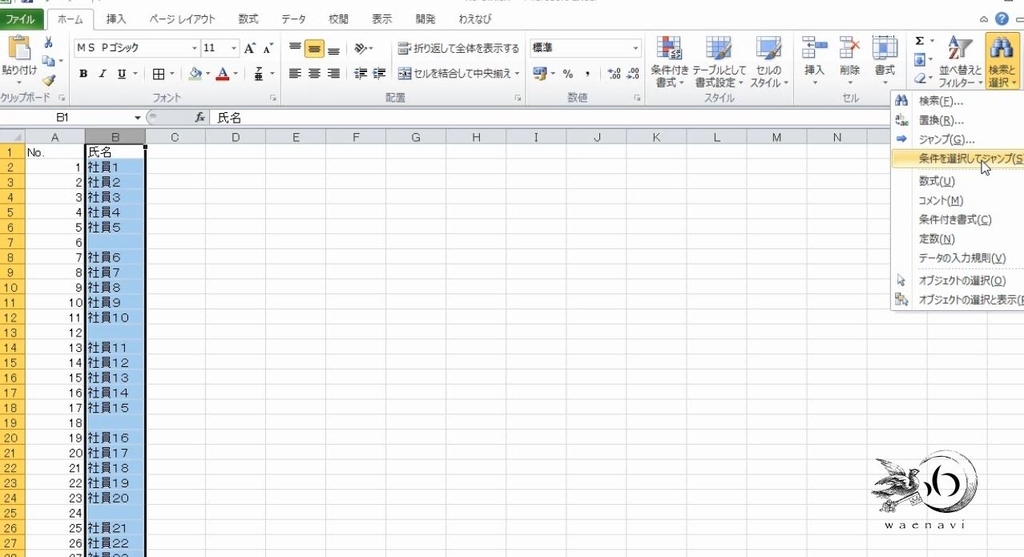Viewport: 1024px width, 557px height.
Task: Click the fx insert function icon
Action: (200, 118)
